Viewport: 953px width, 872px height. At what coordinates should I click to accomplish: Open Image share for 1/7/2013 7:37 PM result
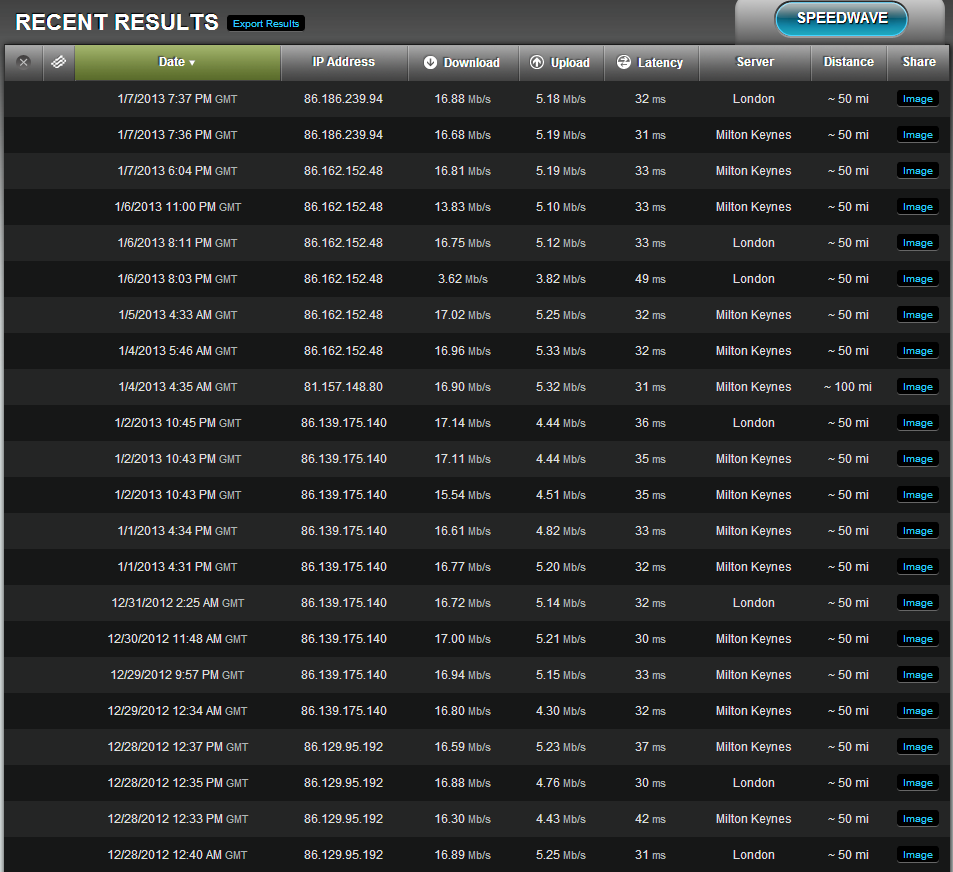coord(917,99)
